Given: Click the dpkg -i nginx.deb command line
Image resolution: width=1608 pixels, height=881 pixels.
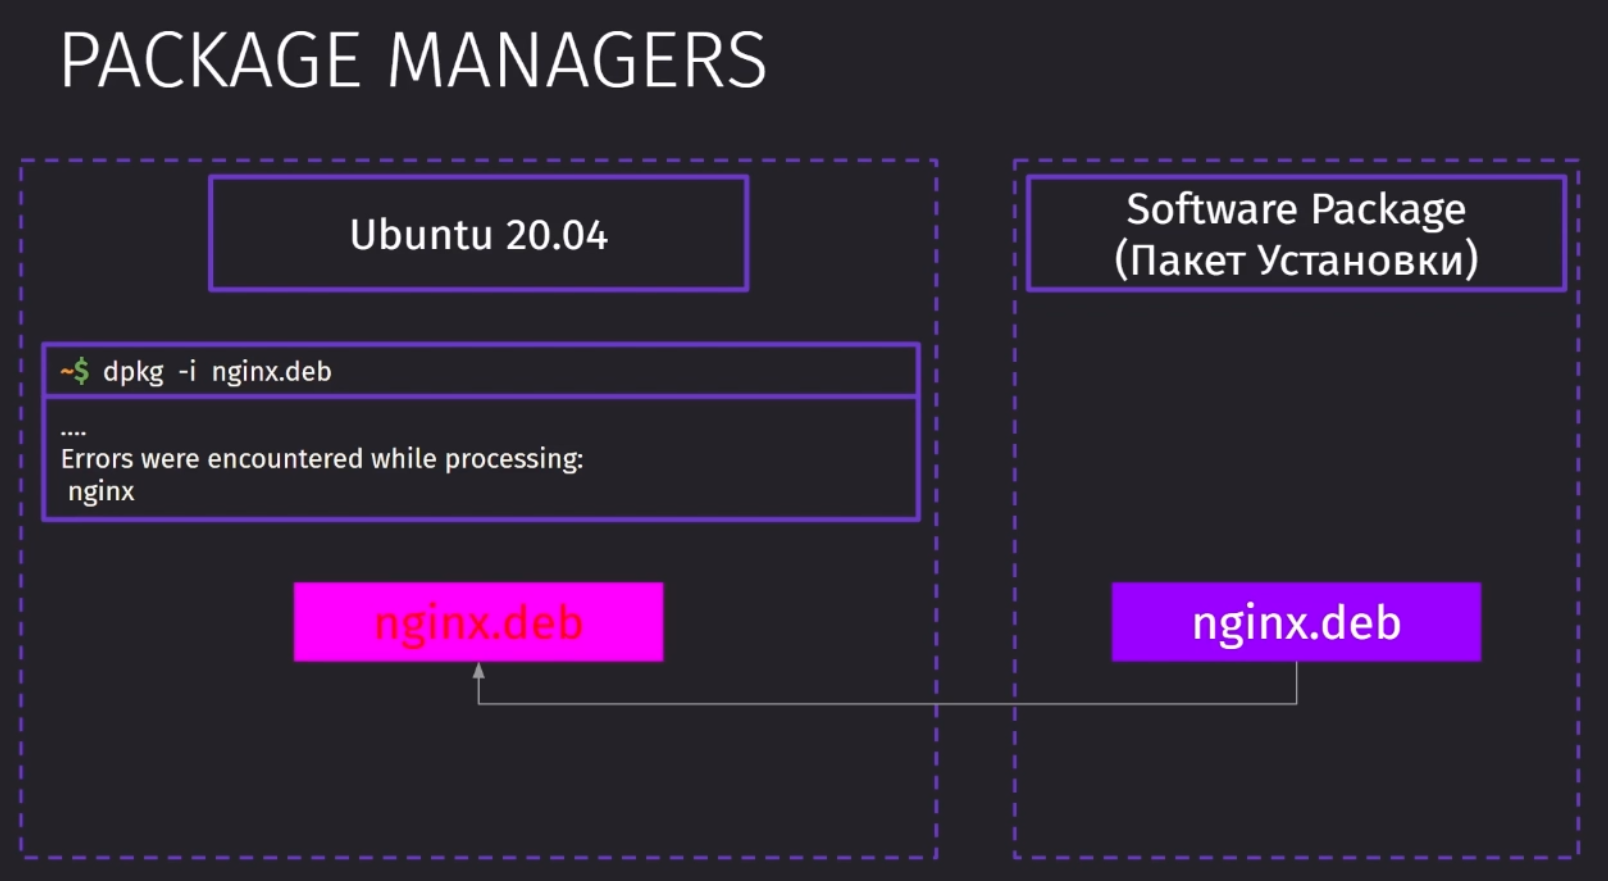Looking at the screenshot, I should point(480,371).
